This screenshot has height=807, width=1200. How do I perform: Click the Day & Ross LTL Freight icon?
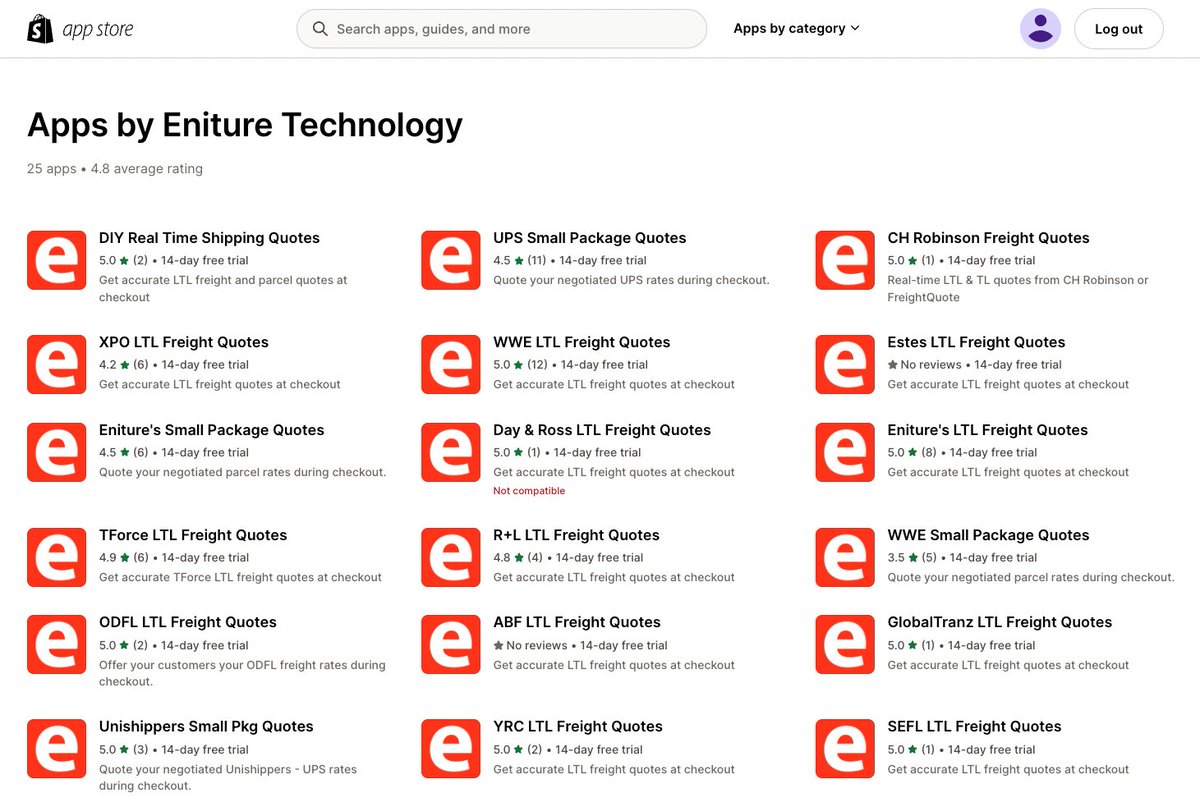451,453
